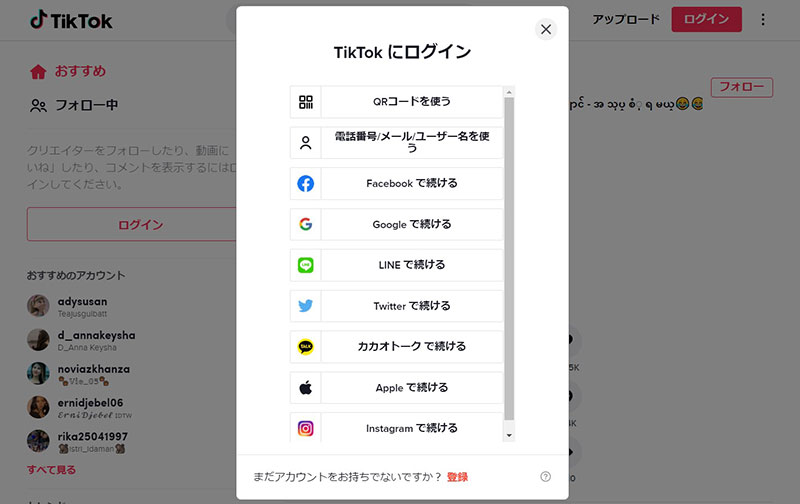Click すべて見る to see all accounts
The width and height of the screenshot is (800, 504).
(x=51, y=470)
